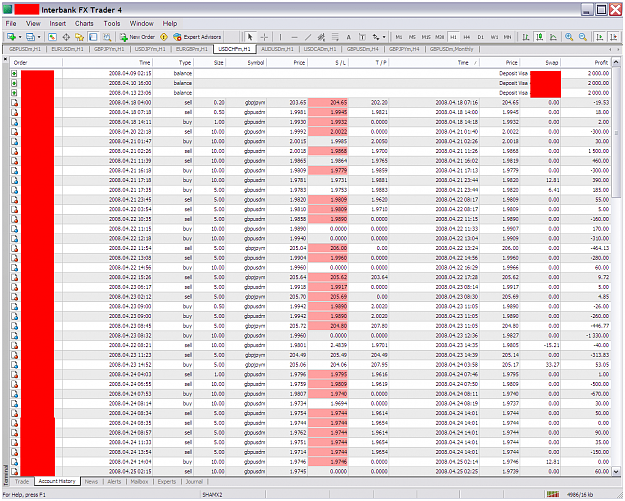
Task: Switch chart to bar chart type
Action: (526, 37)
